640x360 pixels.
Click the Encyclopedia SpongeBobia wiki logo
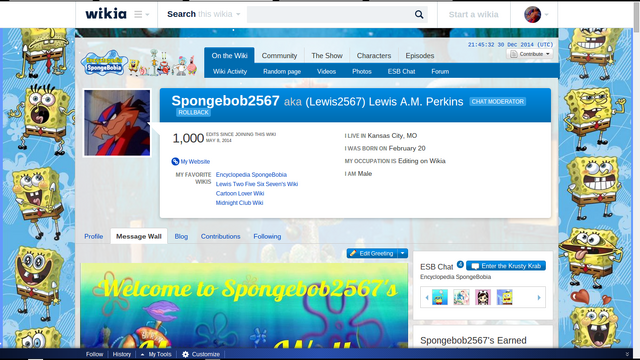tap(105, 63)
